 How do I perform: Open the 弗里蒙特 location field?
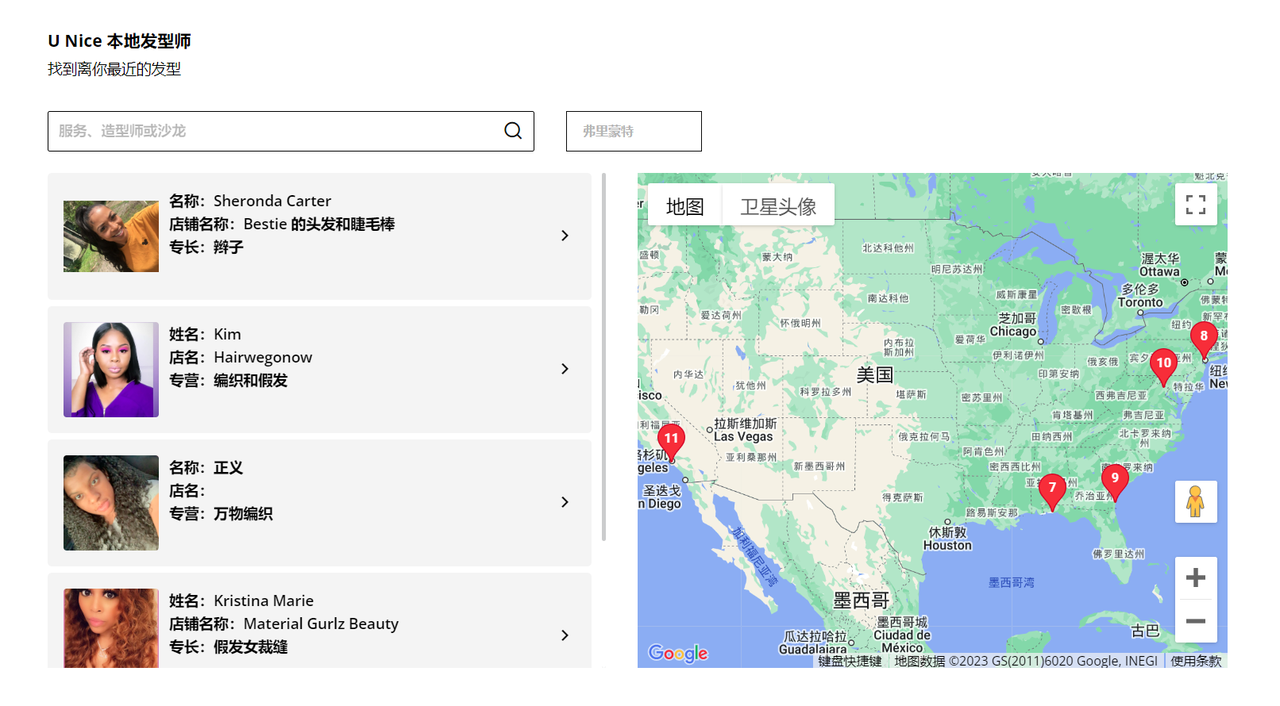point(634,131)
